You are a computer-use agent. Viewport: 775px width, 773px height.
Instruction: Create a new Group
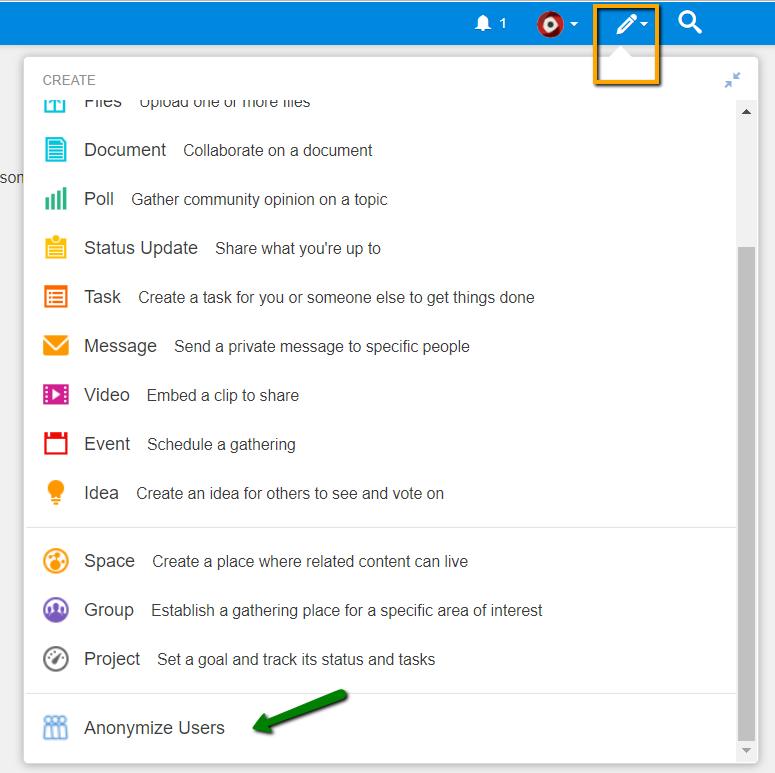[109, 610]
